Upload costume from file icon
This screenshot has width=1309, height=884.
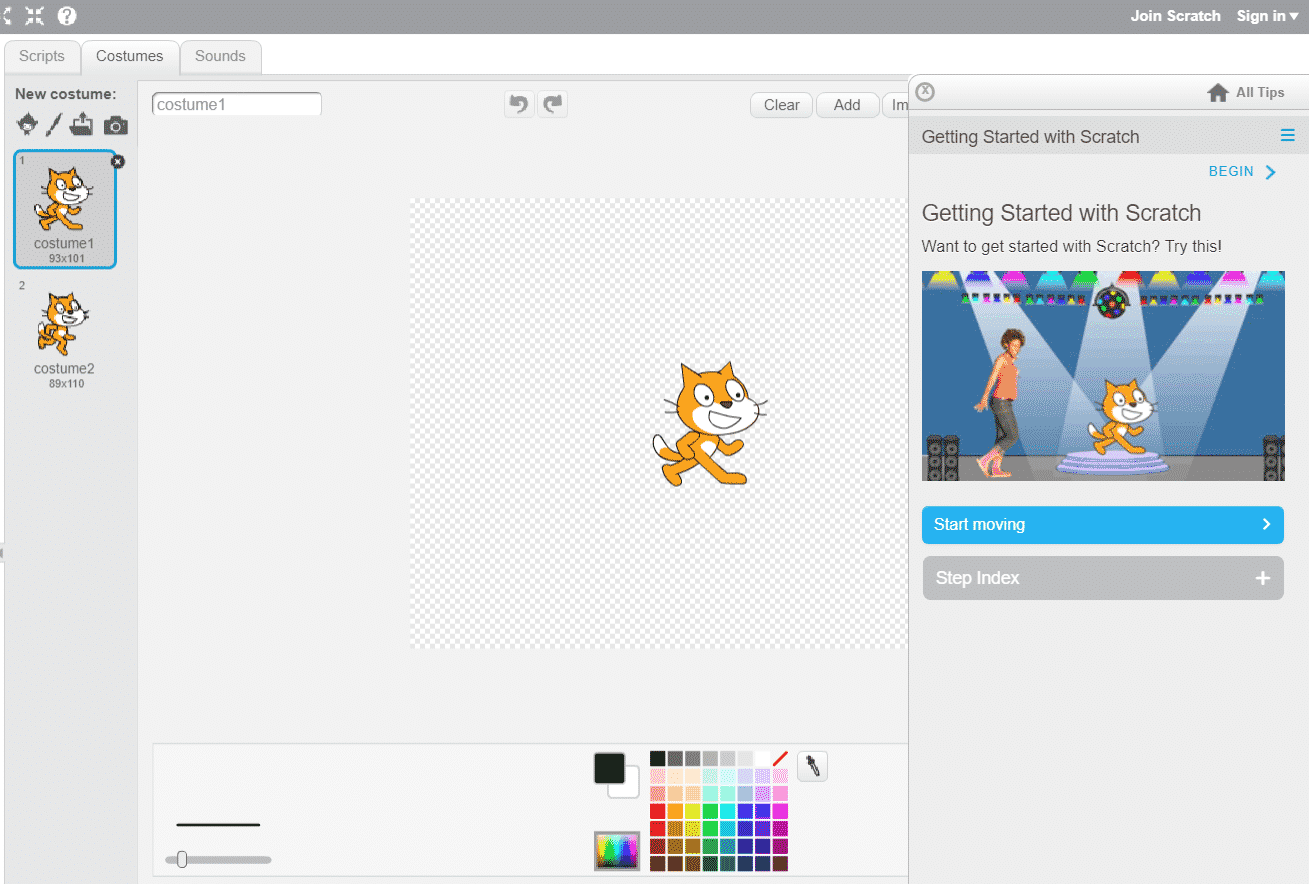point(82,125)
